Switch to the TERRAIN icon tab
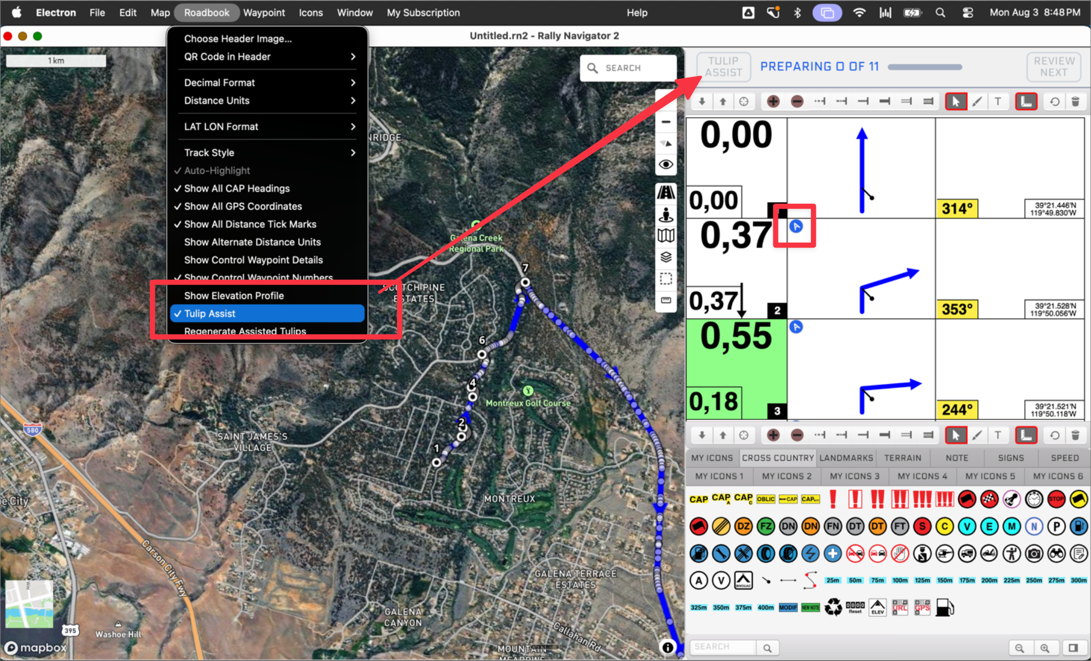Image resolution: width=1091 pixels, height=661 pixels. [x=902, y=458]
